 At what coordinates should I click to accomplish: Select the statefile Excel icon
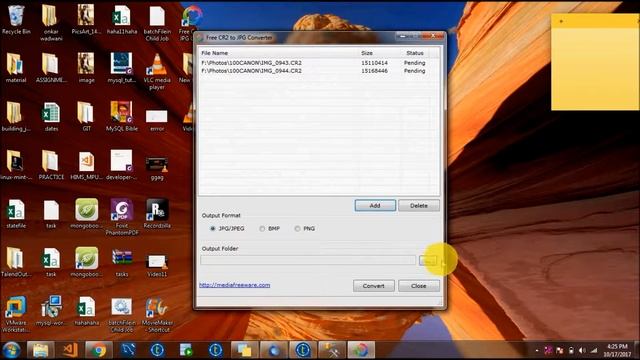(x=16, y=213)
